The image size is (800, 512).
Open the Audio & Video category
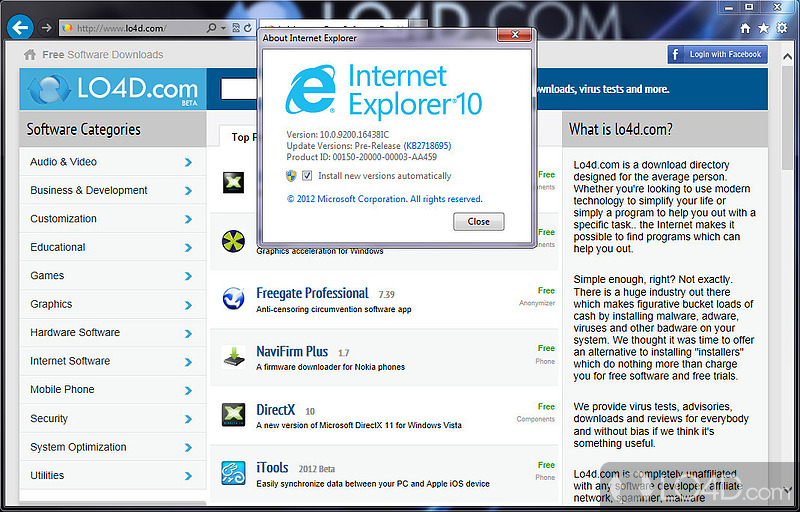(63, 162)
